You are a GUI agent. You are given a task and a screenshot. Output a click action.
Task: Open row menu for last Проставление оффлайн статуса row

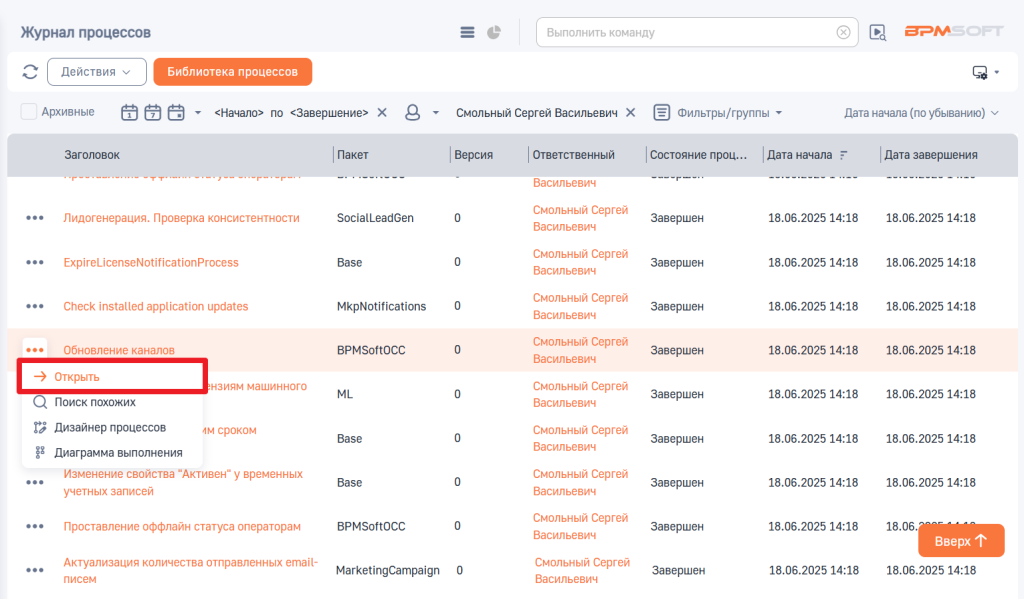click(35, 526)
